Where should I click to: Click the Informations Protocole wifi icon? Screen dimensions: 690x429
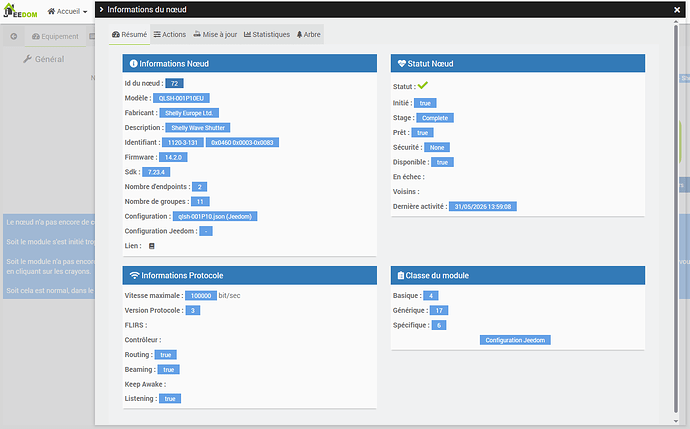click(135, 275)
